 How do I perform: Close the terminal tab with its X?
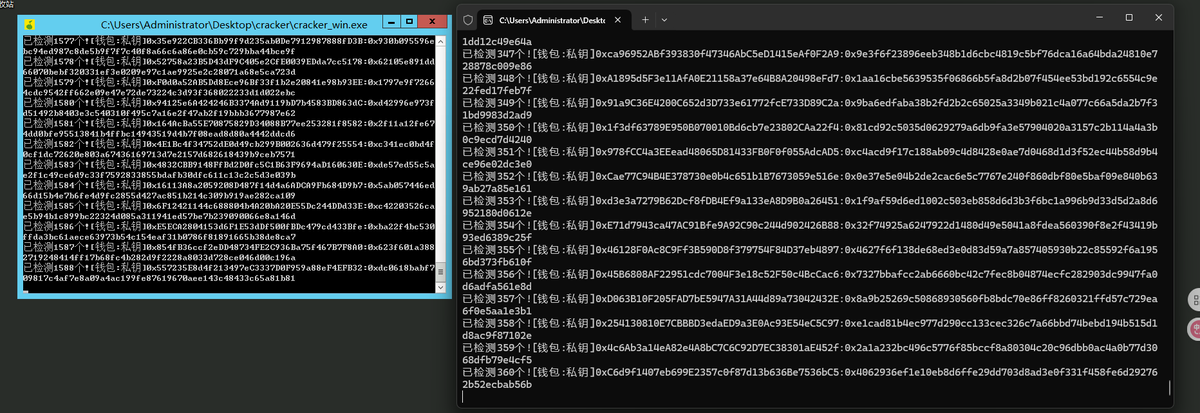tap(616, 19)
